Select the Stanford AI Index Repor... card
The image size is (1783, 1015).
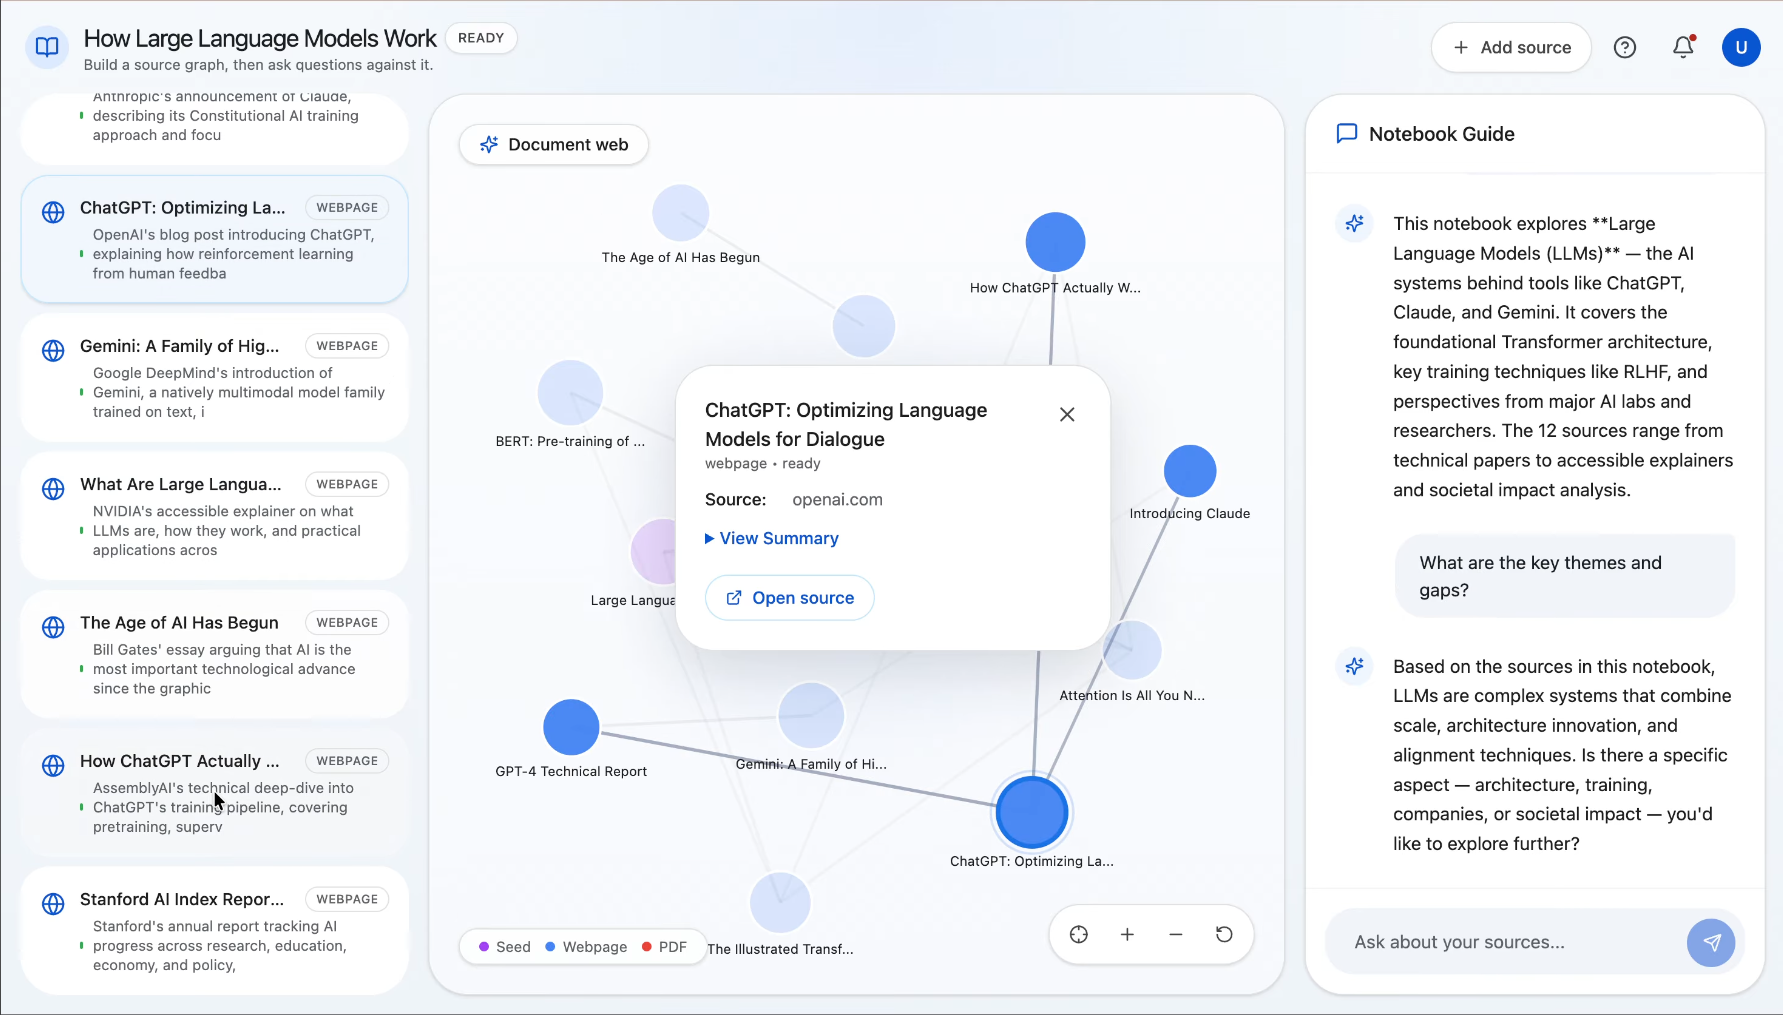(215, 931)
